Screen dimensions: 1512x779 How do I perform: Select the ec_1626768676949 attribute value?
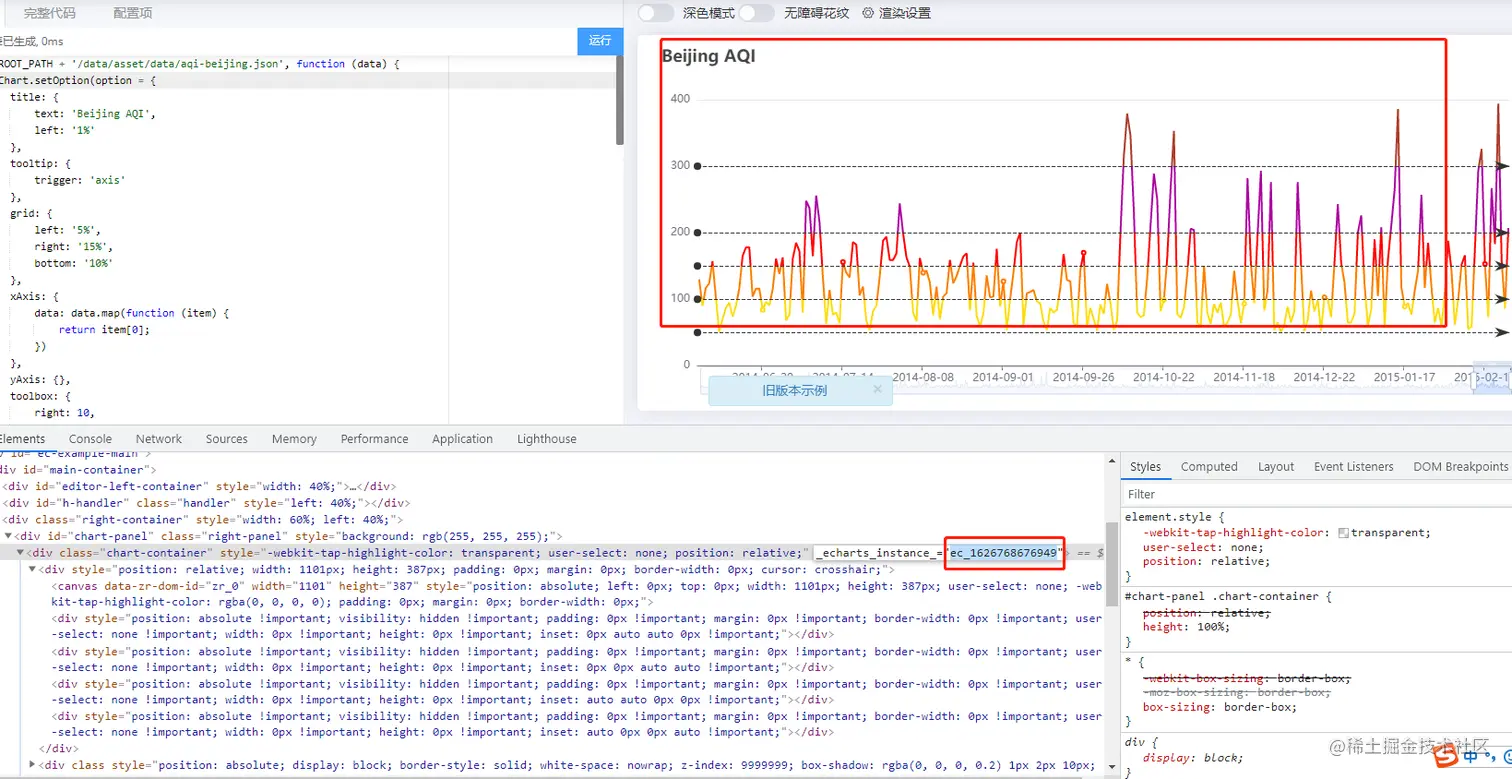(x=1003, y=553)
